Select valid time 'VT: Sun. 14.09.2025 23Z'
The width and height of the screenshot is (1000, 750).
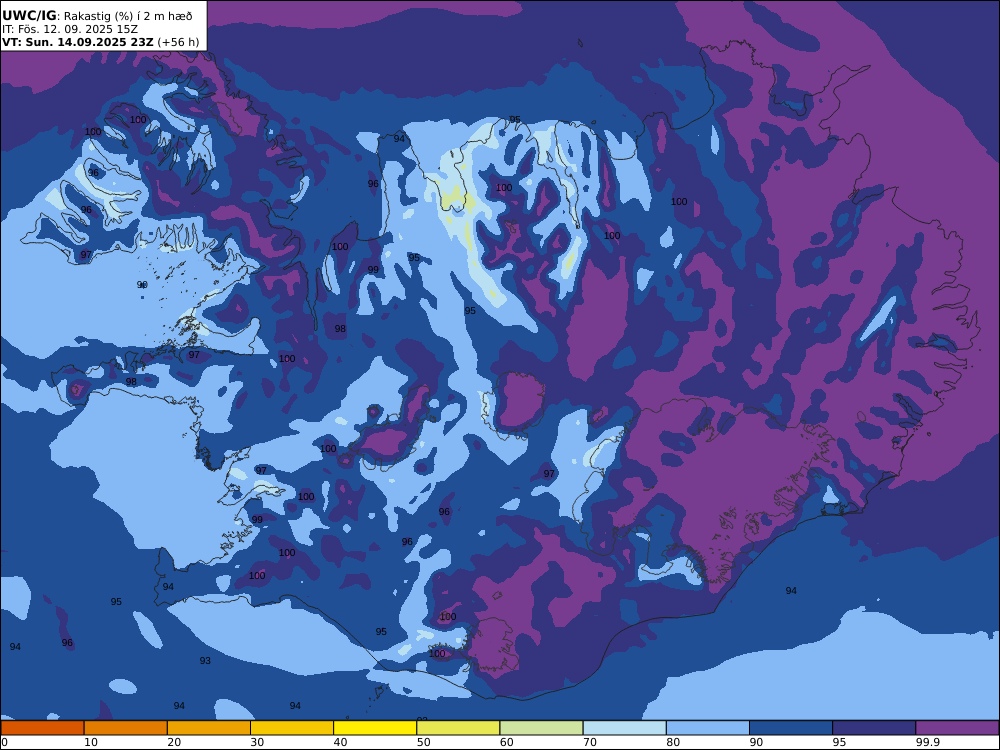point(78,42)
